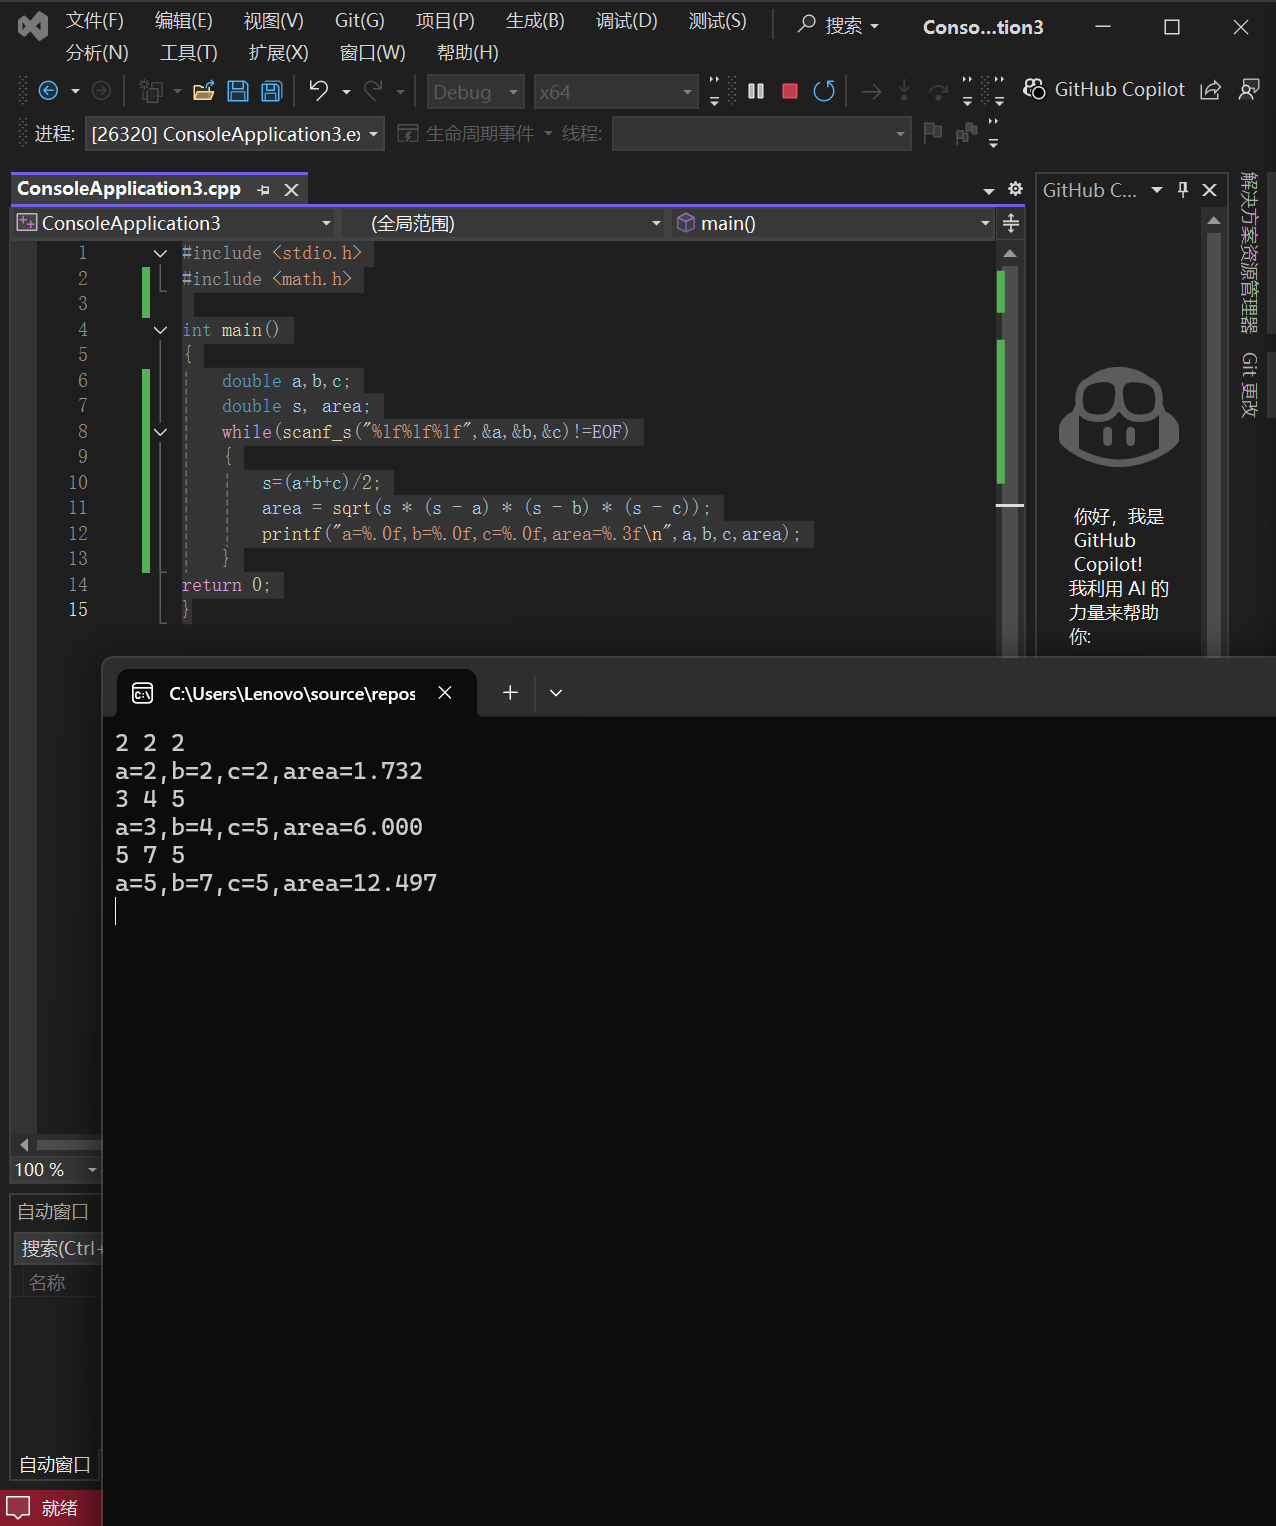
Task: Click the Step Into arrow icon
Action: pyautogui.click(x=904, y=91)
